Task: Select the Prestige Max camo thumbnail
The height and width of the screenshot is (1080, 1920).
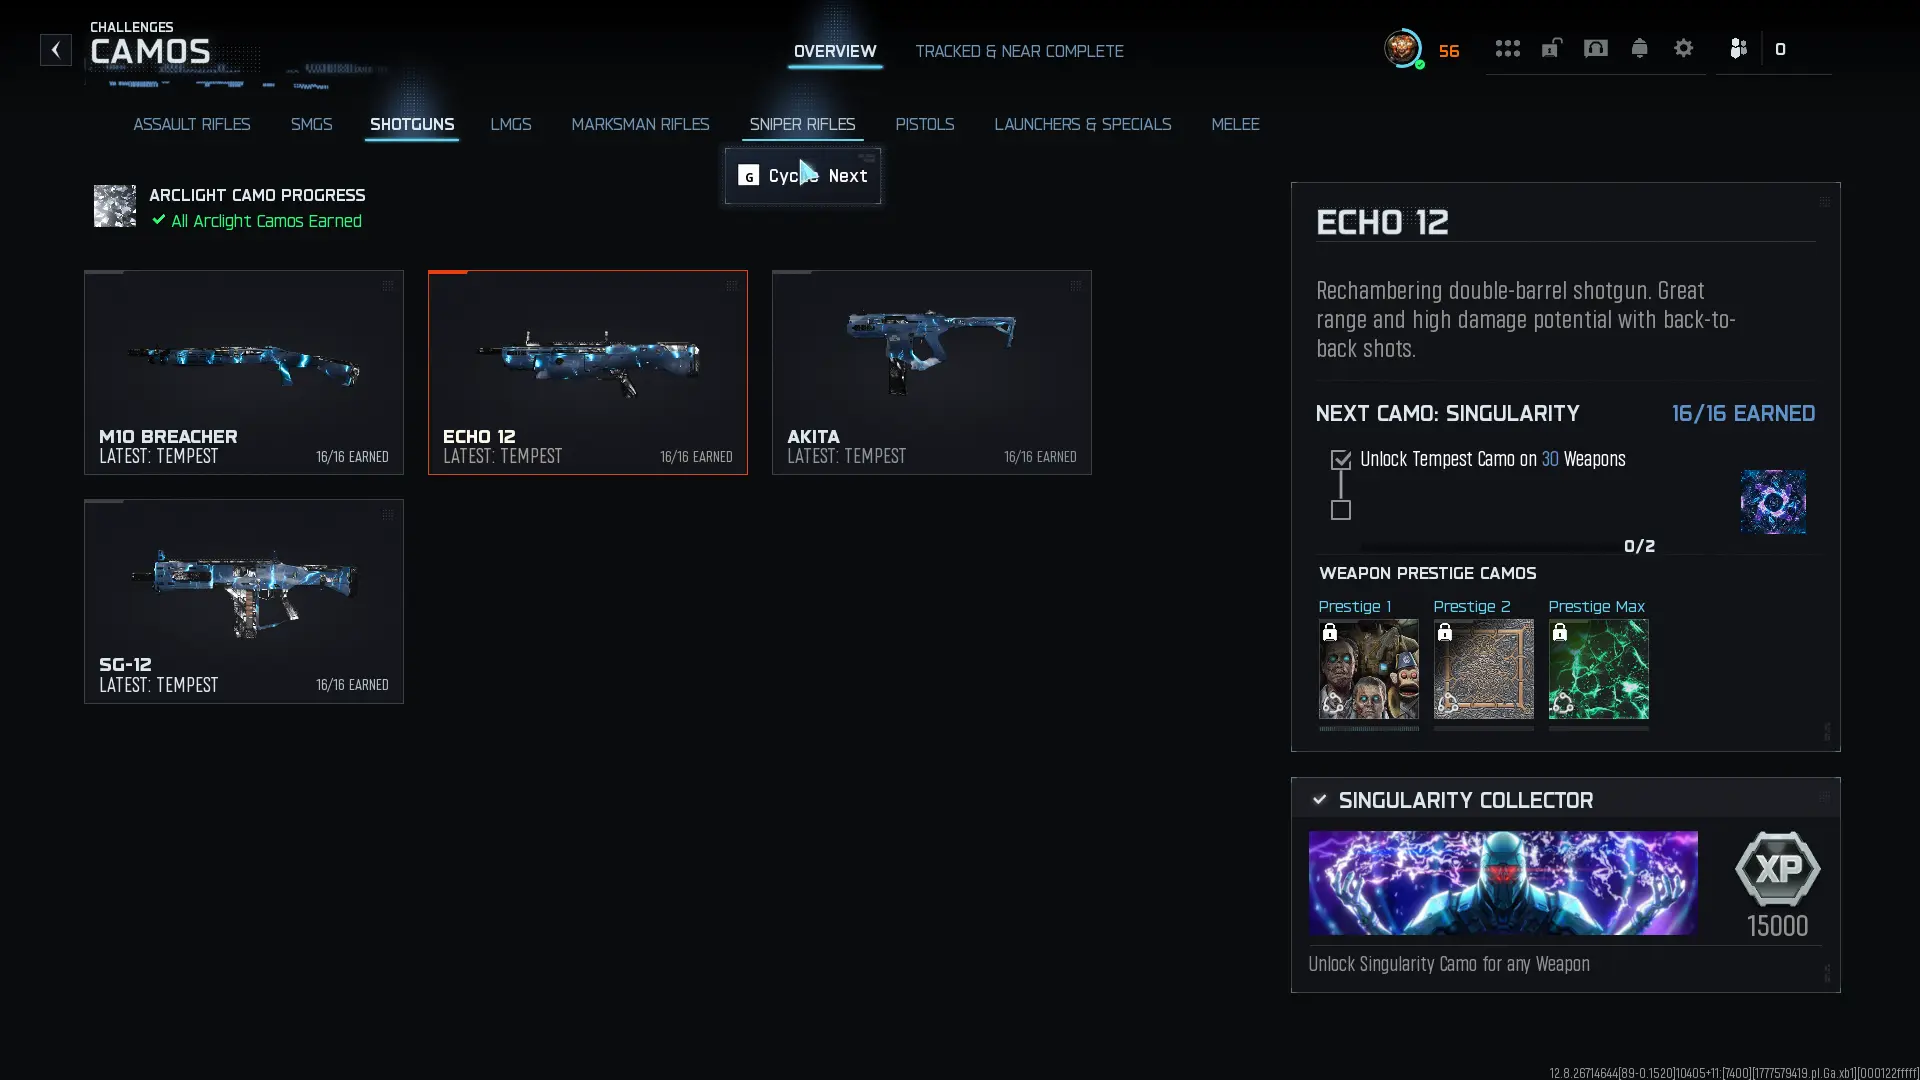Action: [x=1598, y=669]
